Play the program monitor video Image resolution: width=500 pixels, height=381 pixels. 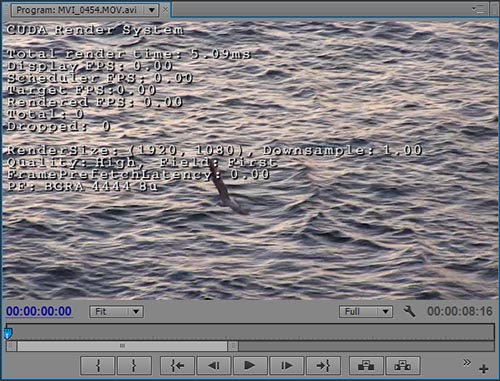tap(250, 366)
